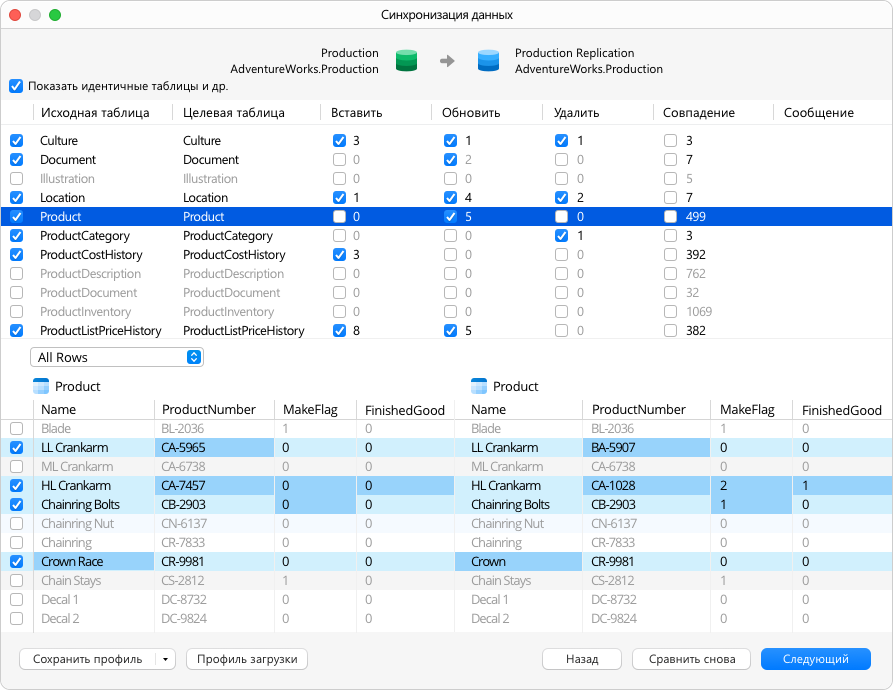Click the 'Следующий' button
Screen dimensions: 893x690
pyautogui.click(x=816, y=659)
